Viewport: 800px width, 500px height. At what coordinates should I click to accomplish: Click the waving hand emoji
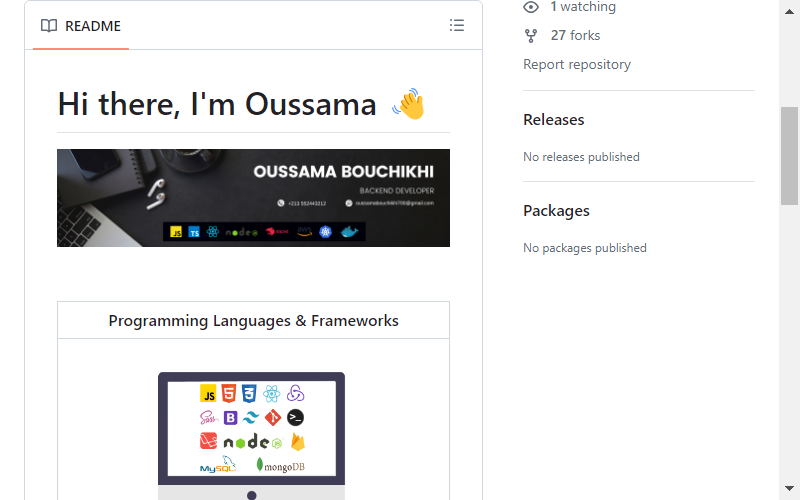[x=409, y=104]
